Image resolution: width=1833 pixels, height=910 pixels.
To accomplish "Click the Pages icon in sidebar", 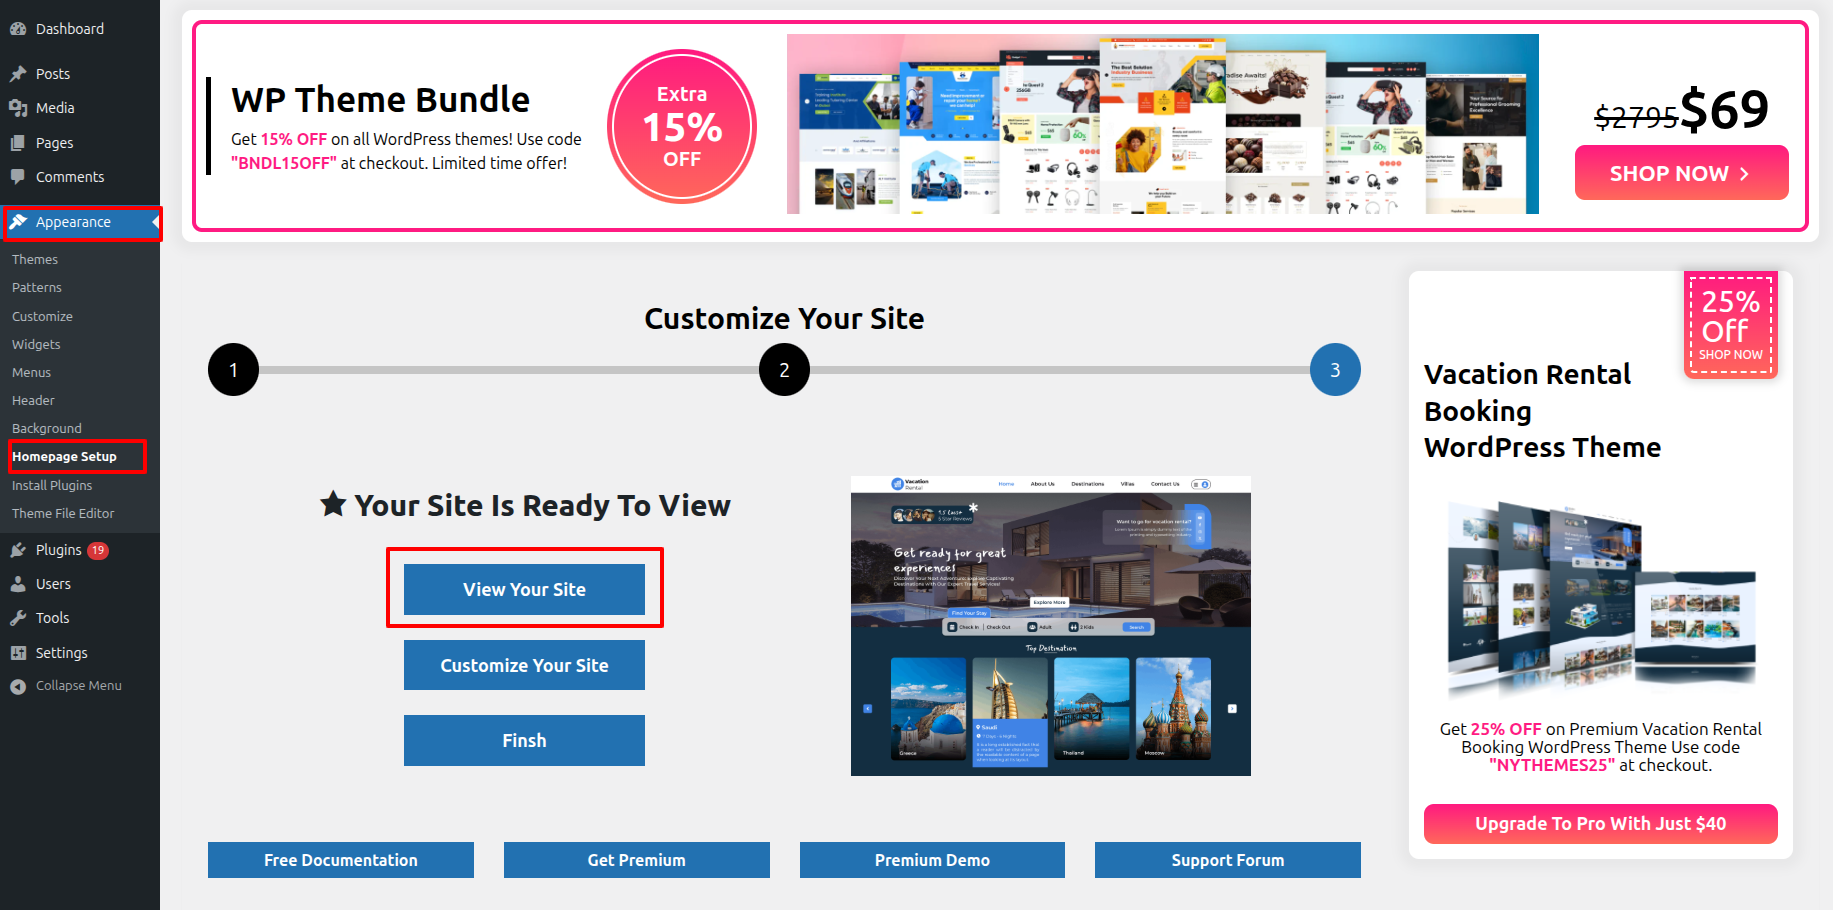I will [x=18, y=143].
